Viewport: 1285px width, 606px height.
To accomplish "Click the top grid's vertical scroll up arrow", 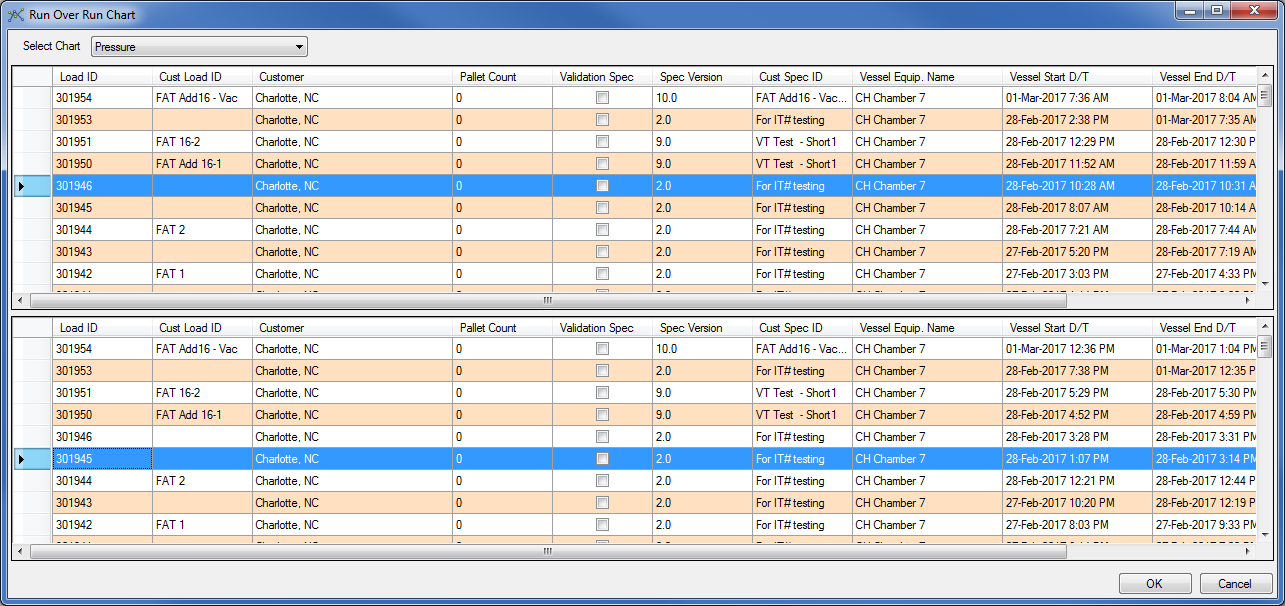I will 1264,77.
